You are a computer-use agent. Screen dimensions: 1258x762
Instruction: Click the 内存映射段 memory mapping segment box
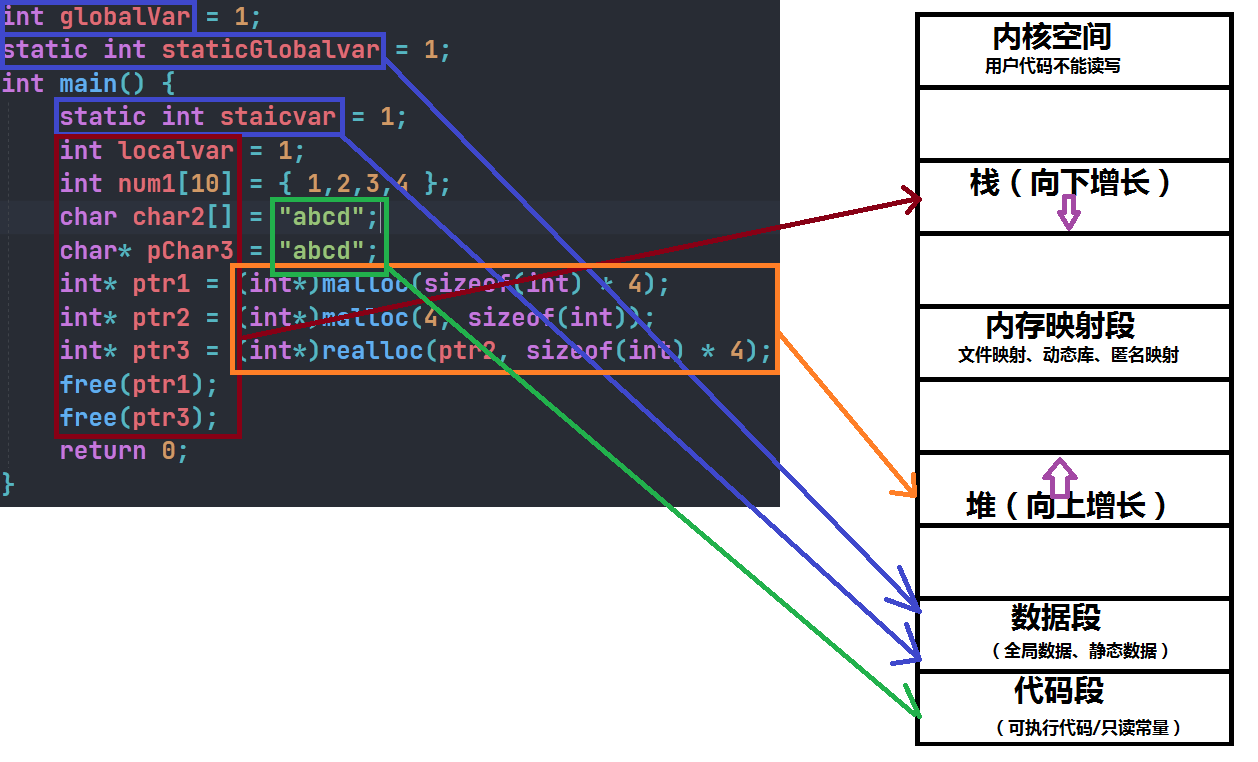[x=1073, y=341]
